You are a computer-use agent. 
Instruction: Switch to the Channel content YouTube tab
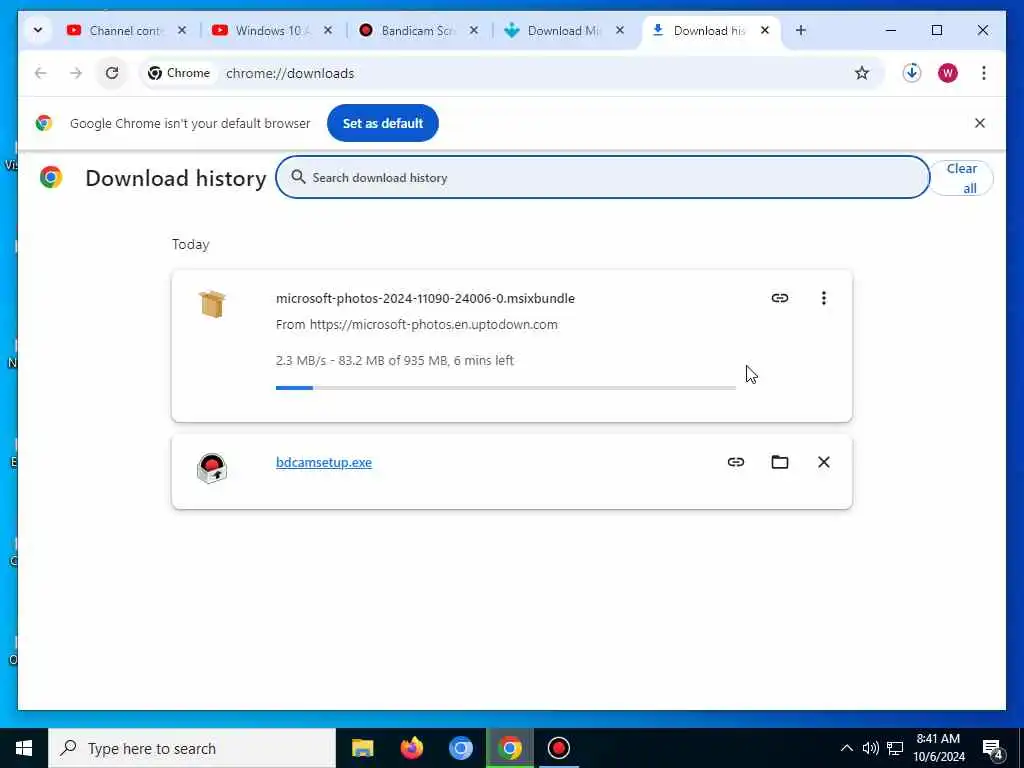click(x=116, y=31)
